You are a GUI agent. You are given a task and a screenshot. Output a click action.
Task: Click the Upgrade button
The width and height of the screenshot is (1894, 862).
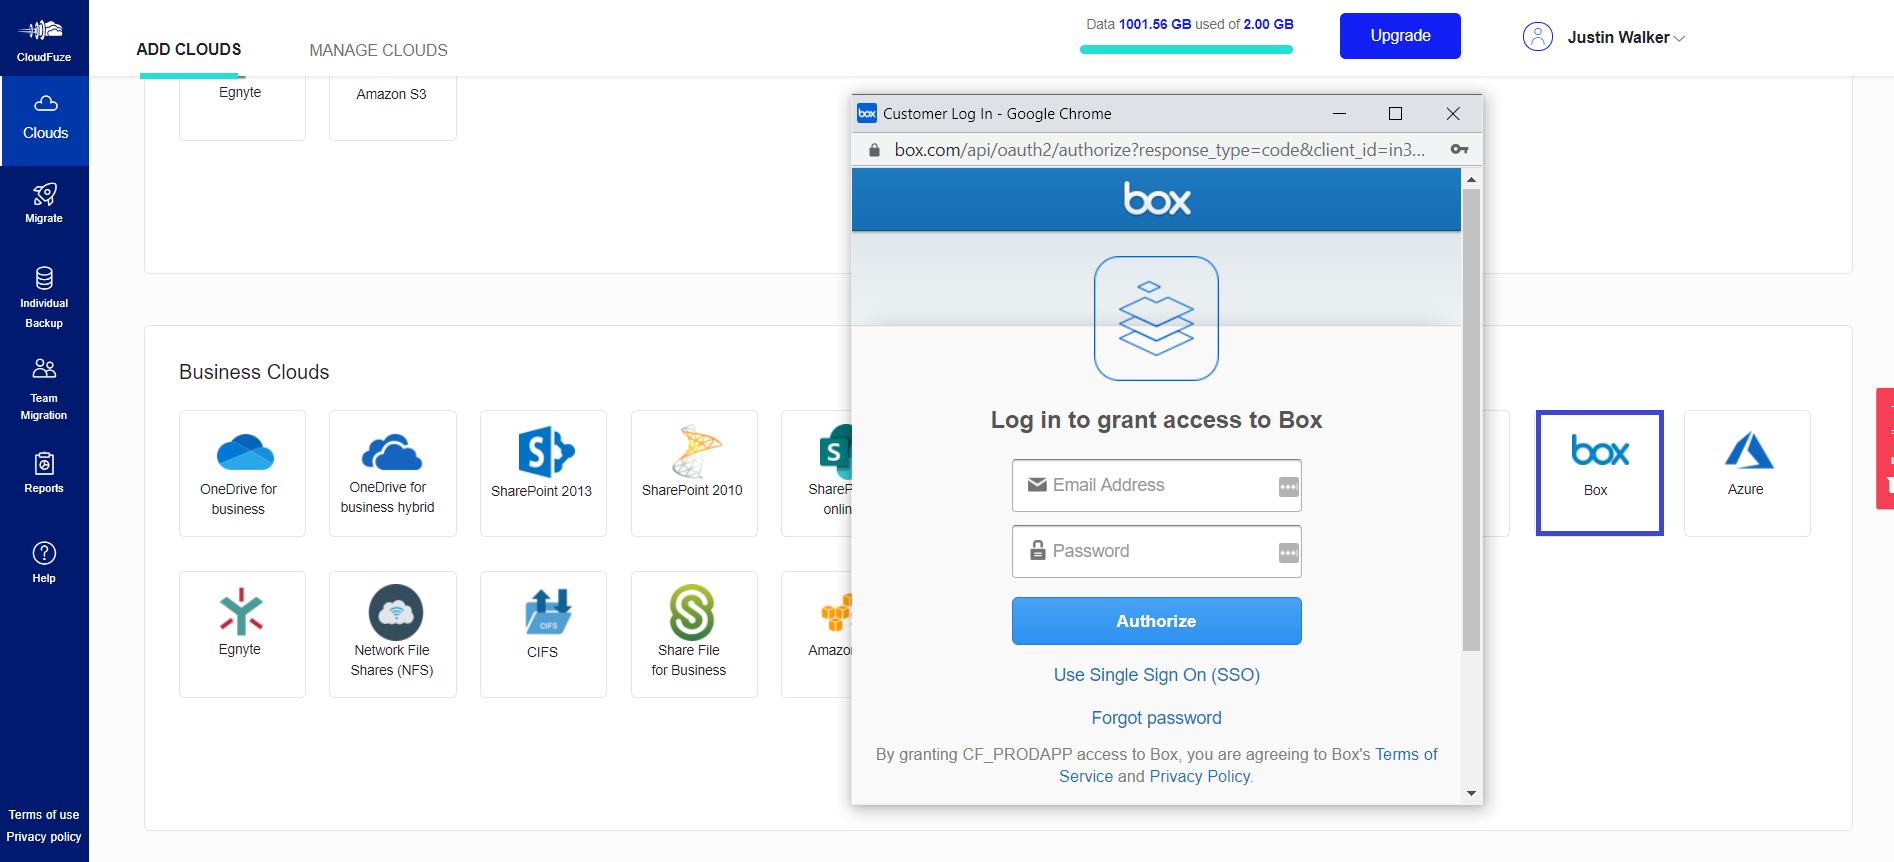pos(1400,36)
